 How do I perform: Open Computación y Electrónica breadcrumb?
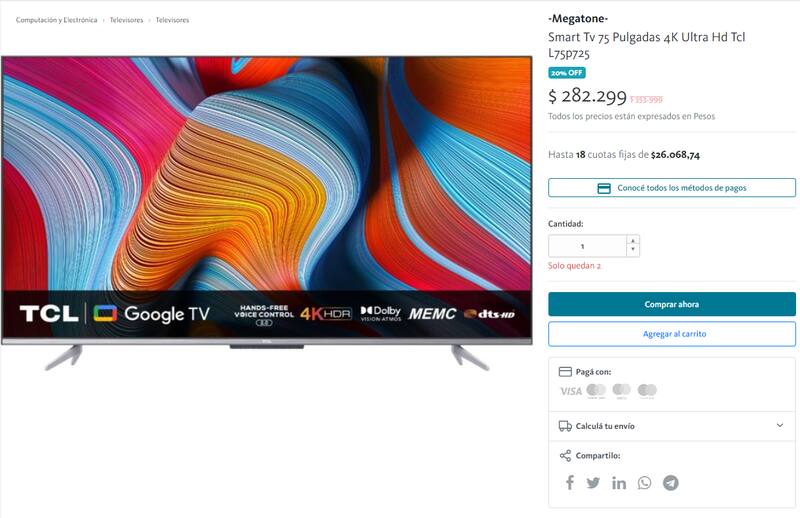click(x=56, y=20)
